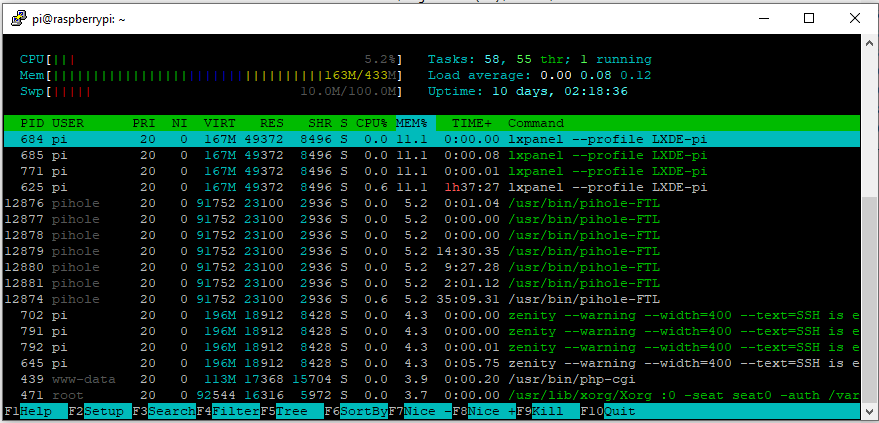Sort by the highlighted MEM% column header
The height and width of the screenshot is (423, 879).
click(411, 122)
